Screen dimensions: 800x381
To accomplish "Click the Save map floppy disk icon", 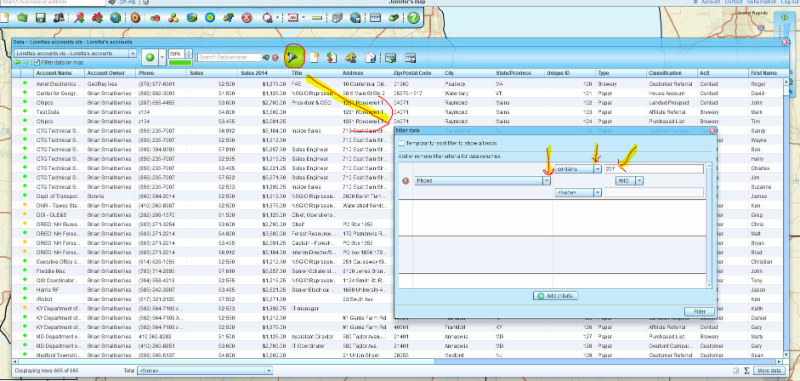I will coord(41,18).
